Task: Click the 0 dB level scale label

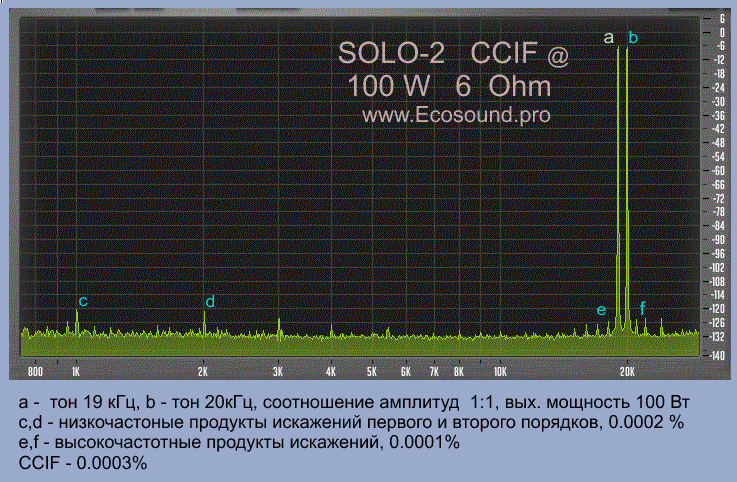Action: [x=722, y=32]
